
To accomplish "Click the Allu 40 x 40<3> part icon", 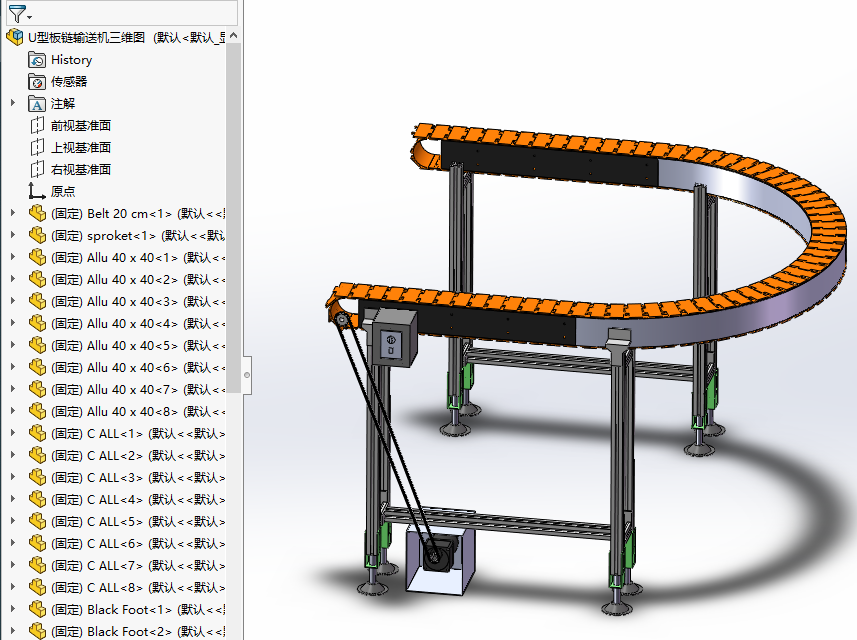I will tap(37, 301).
